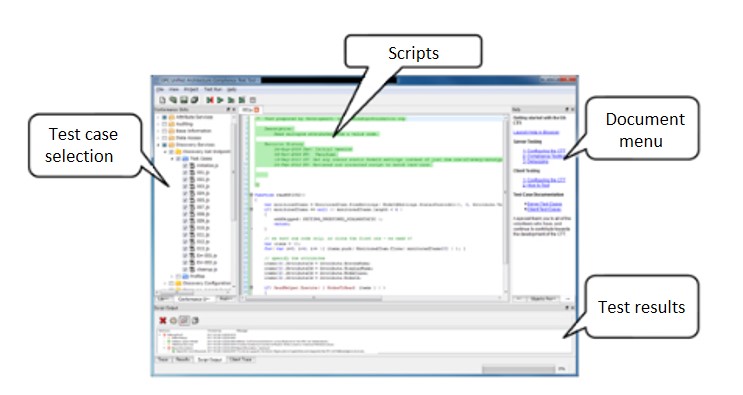Open the Server Test Cases link
Image resolution: width=743 pixels, height=395 pixels.
click(x=544, y=204)
